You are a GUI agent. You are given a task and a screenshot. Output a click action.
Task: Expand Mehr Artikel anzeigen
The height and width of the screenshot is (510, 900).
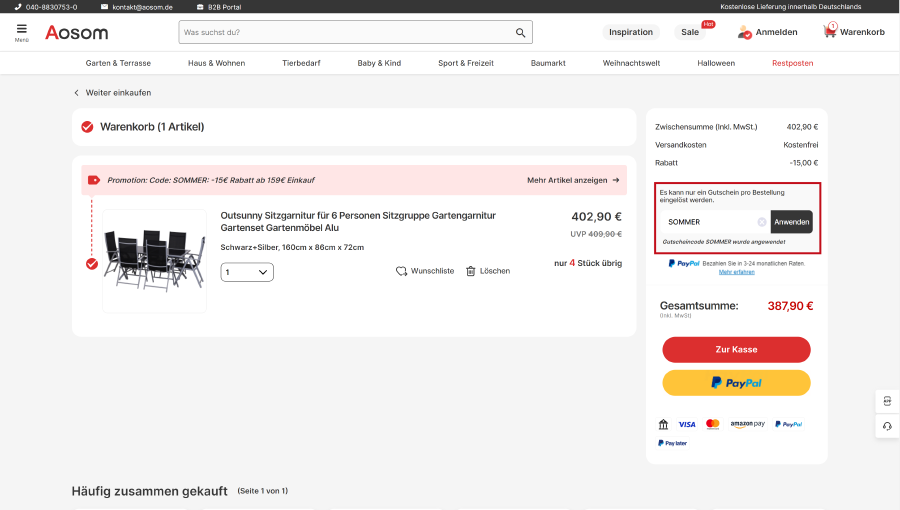[x=573, y=180]
